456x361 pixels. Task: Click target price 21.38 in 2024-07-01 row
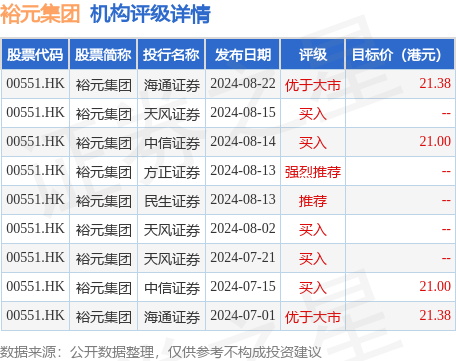435,315
